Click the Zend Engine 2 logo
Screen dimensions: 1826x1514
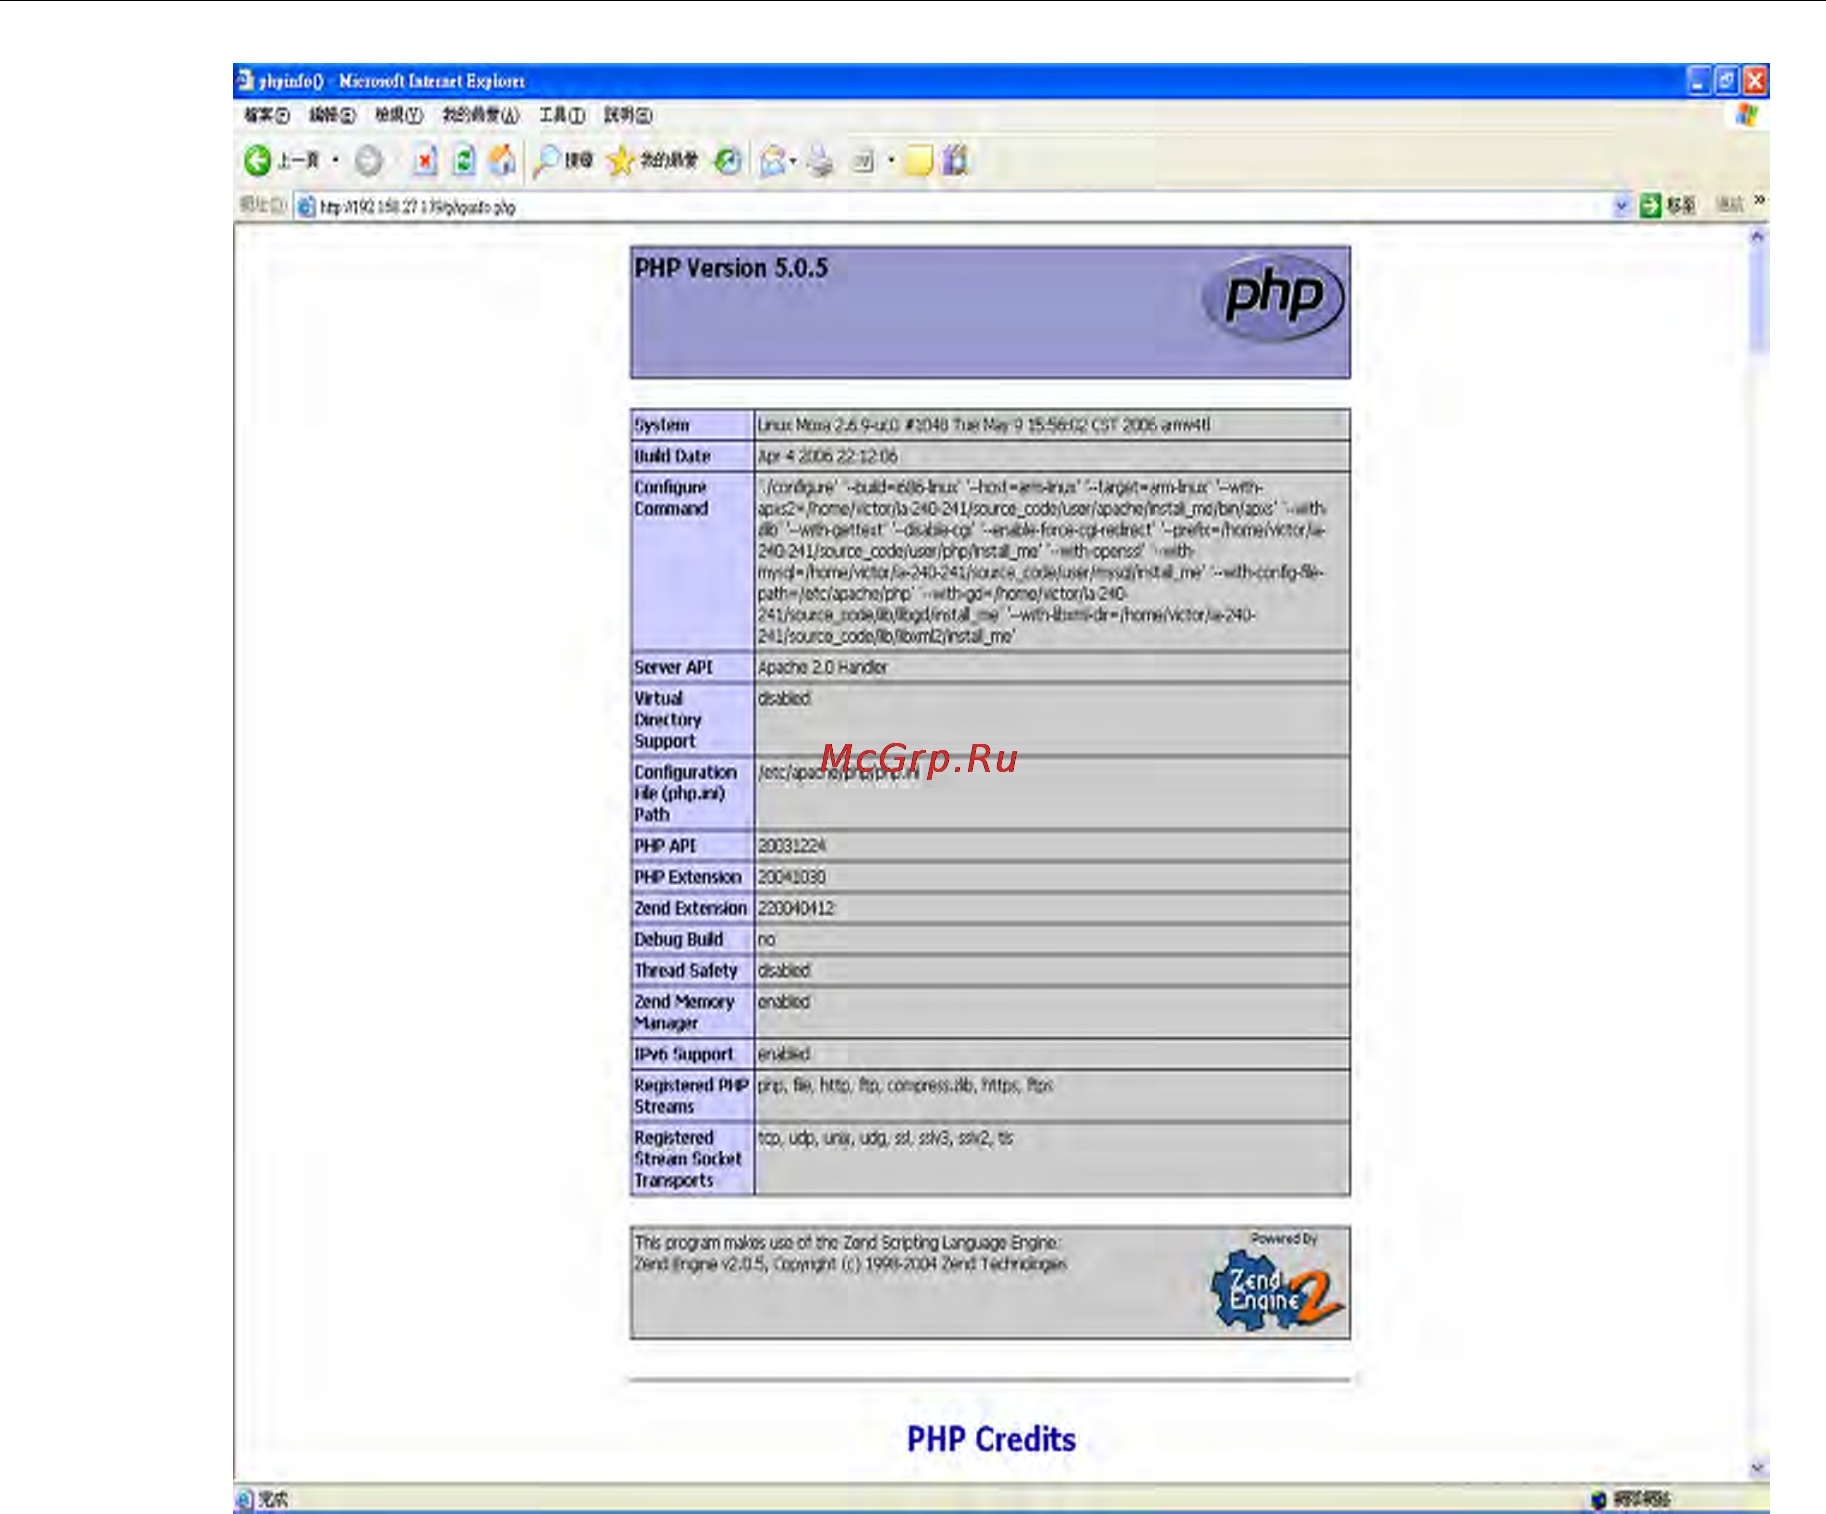[1277, 1290]
